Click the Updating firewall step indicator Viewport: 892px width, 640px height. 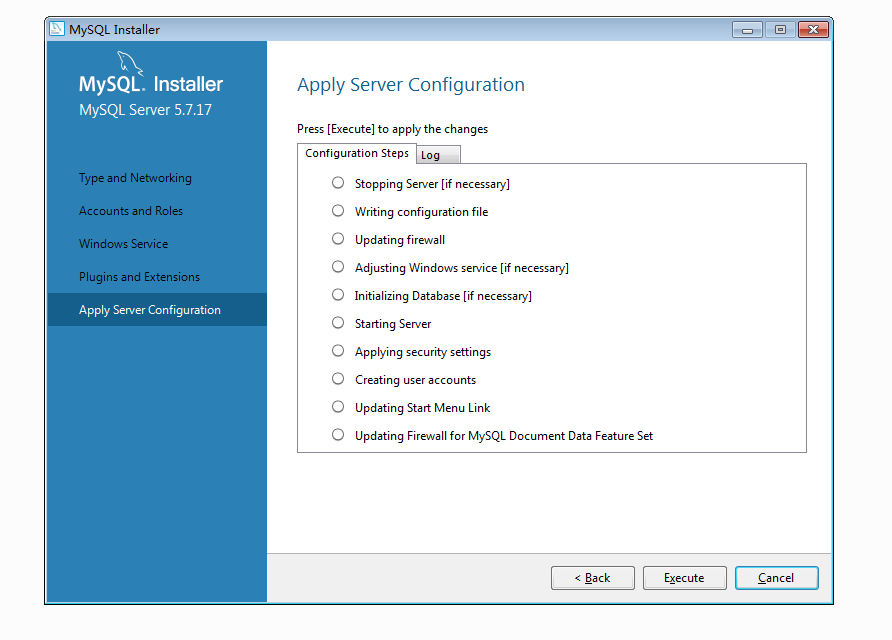point(338,238)
